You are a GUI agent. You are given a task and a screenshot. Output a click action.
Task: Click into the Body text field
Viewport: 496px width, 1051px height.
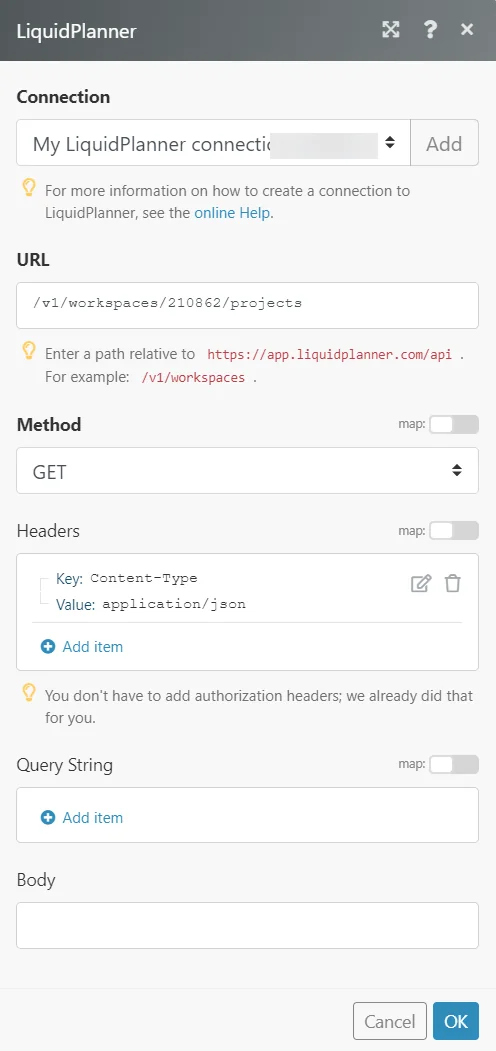coord(247,925)
